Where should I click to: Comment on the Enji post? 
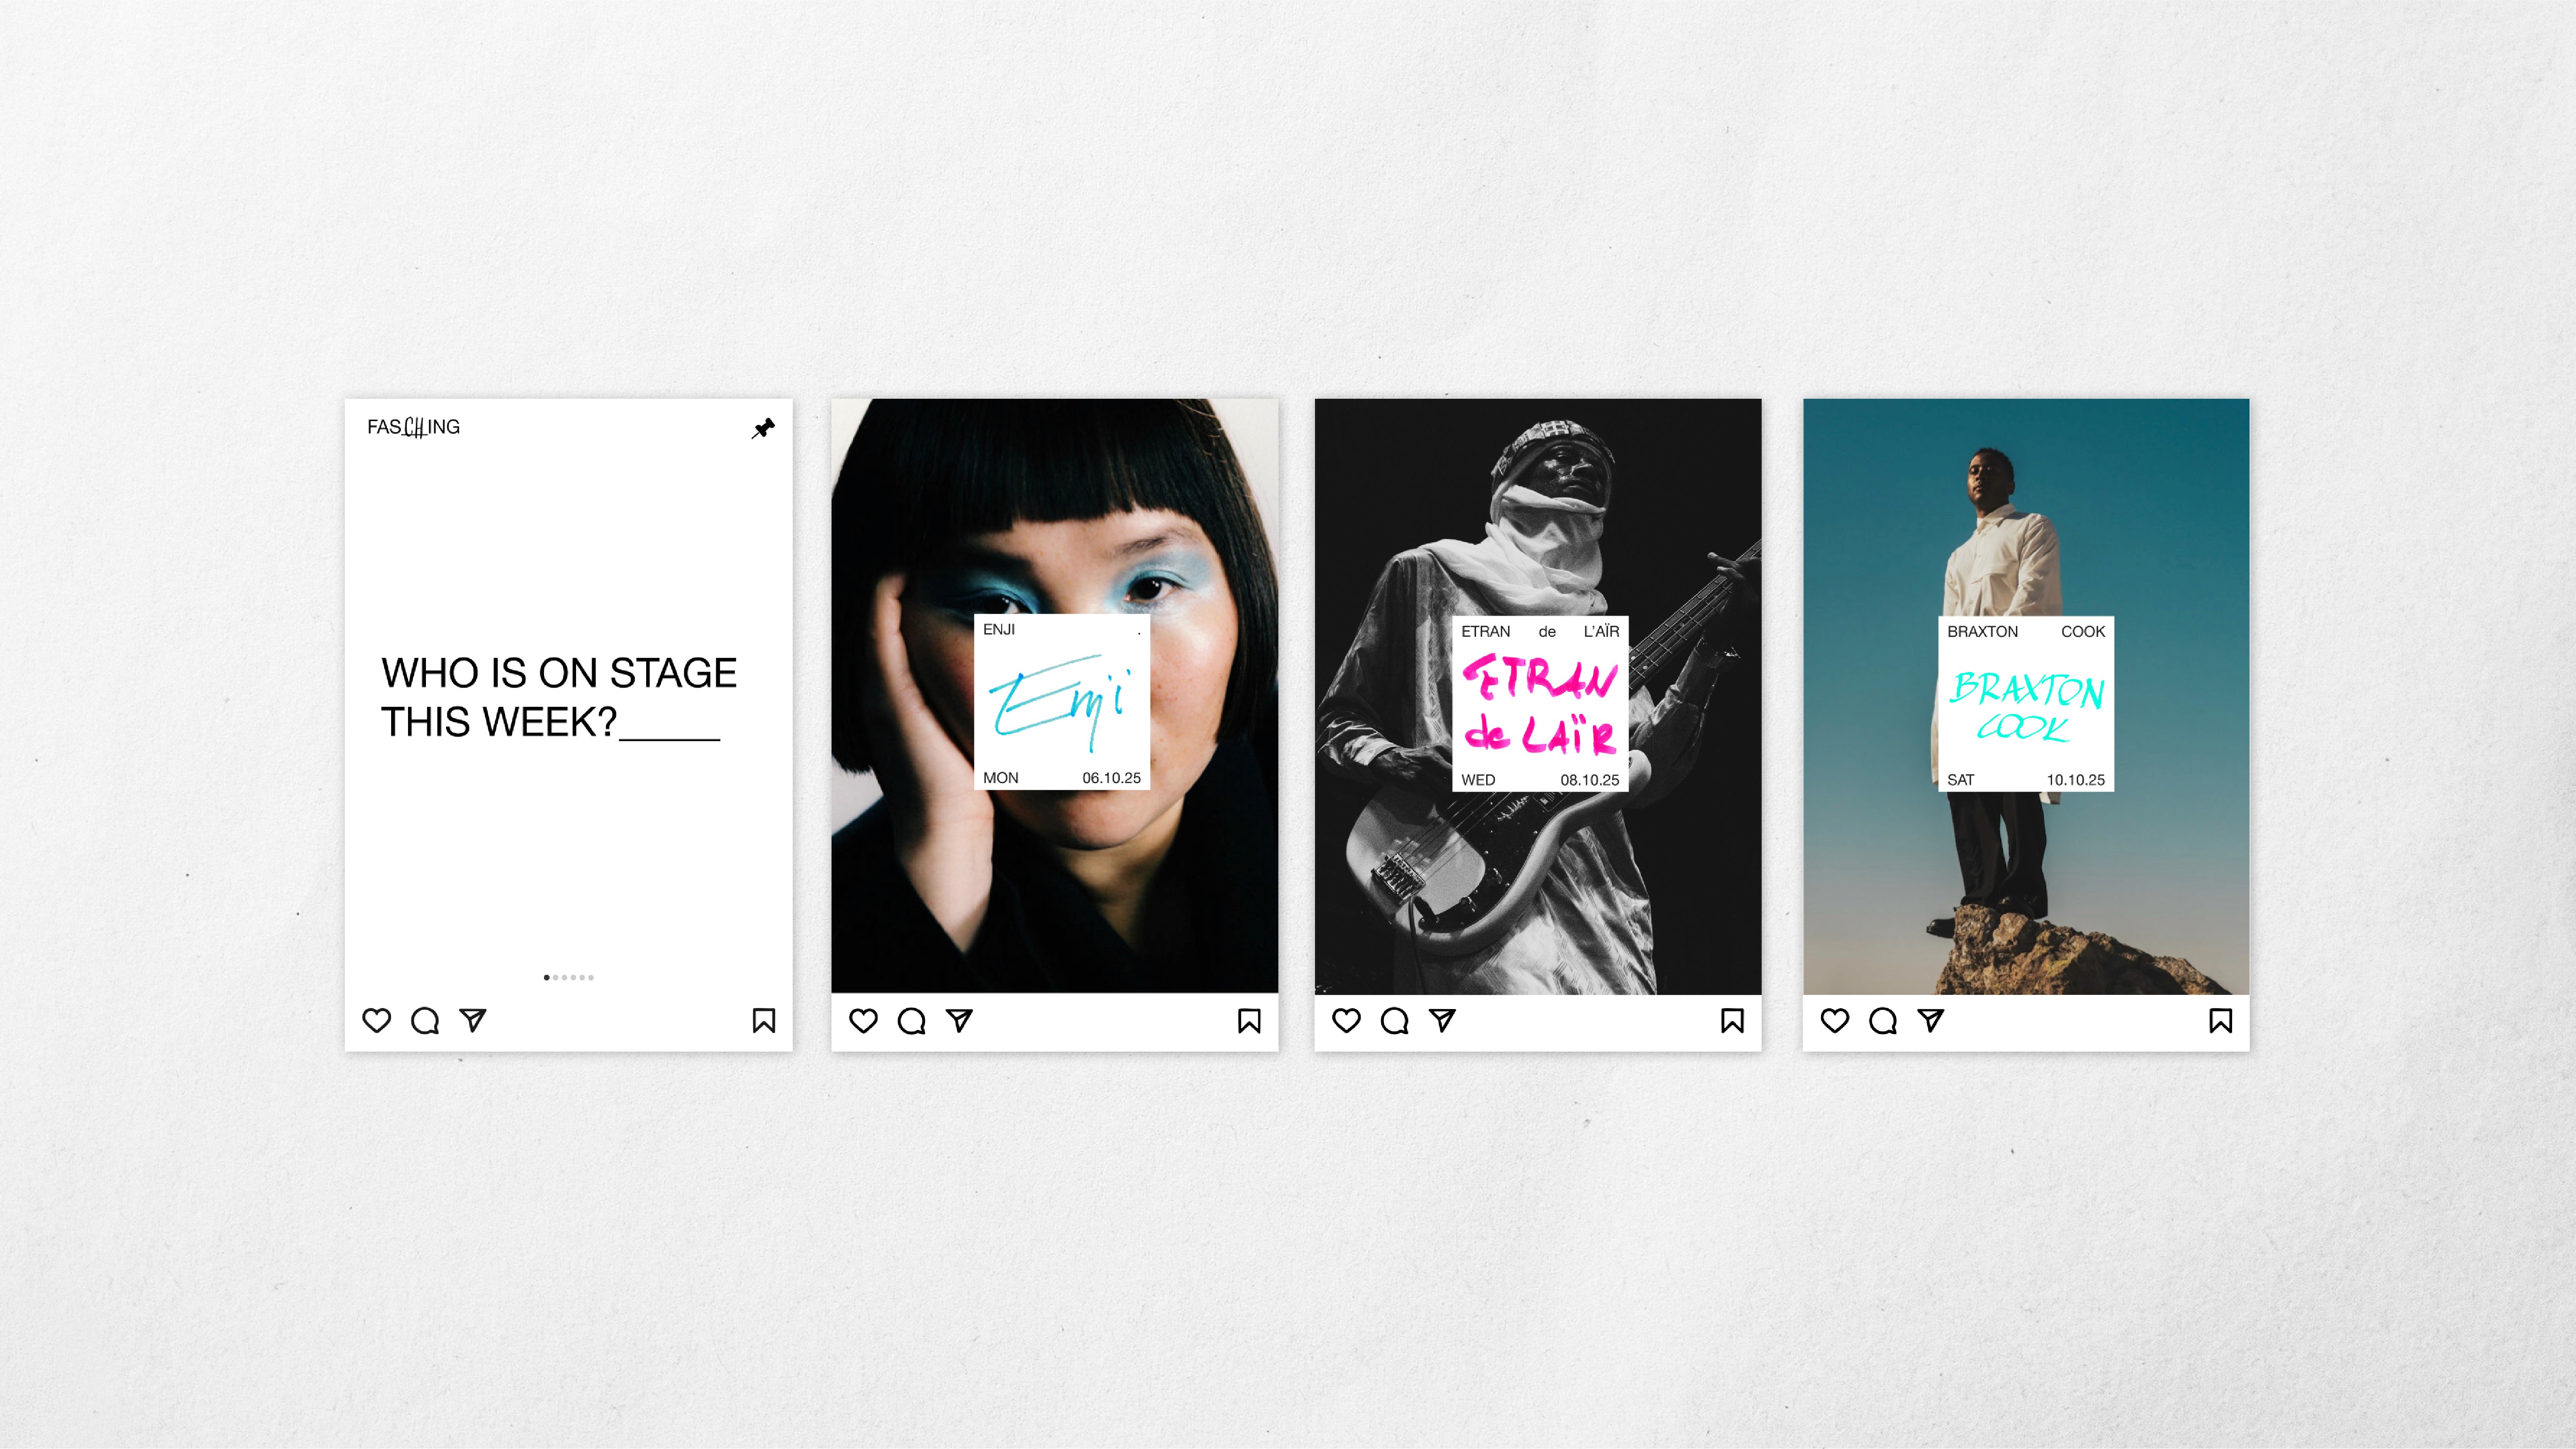tap(911, 1020)
